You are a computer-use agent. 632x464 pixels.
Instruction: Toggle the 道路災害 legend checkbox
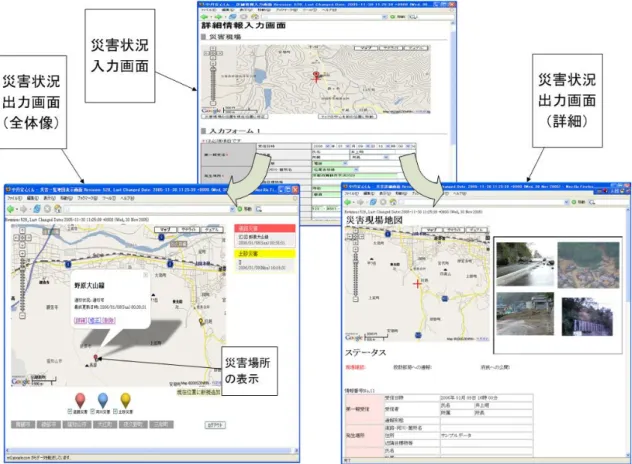tap(70, 411)
